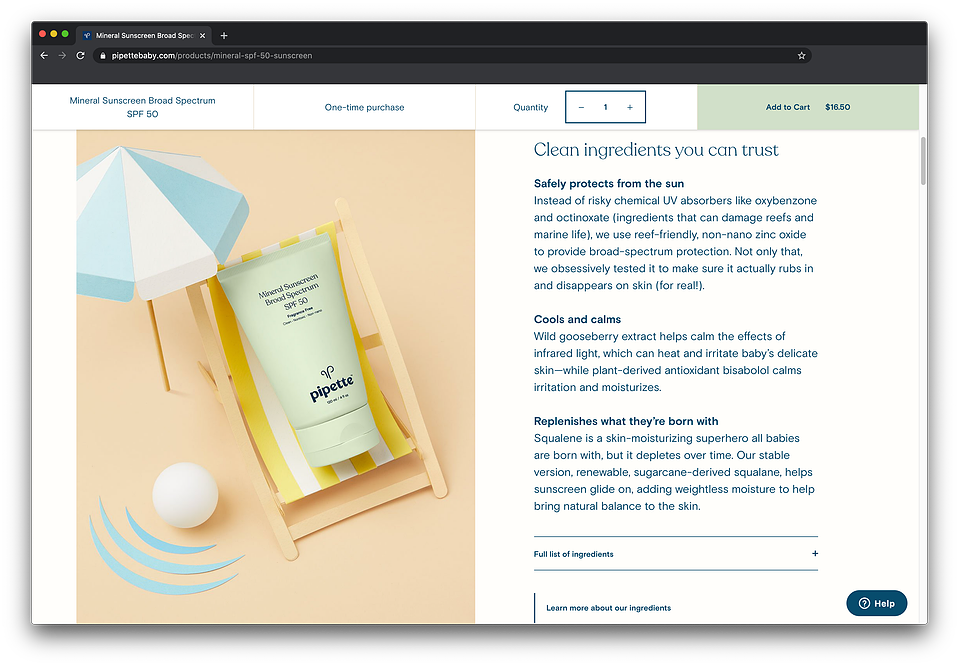Click the red close window button
Viewport: 959px width, 666px height.
tap(43, 34)
